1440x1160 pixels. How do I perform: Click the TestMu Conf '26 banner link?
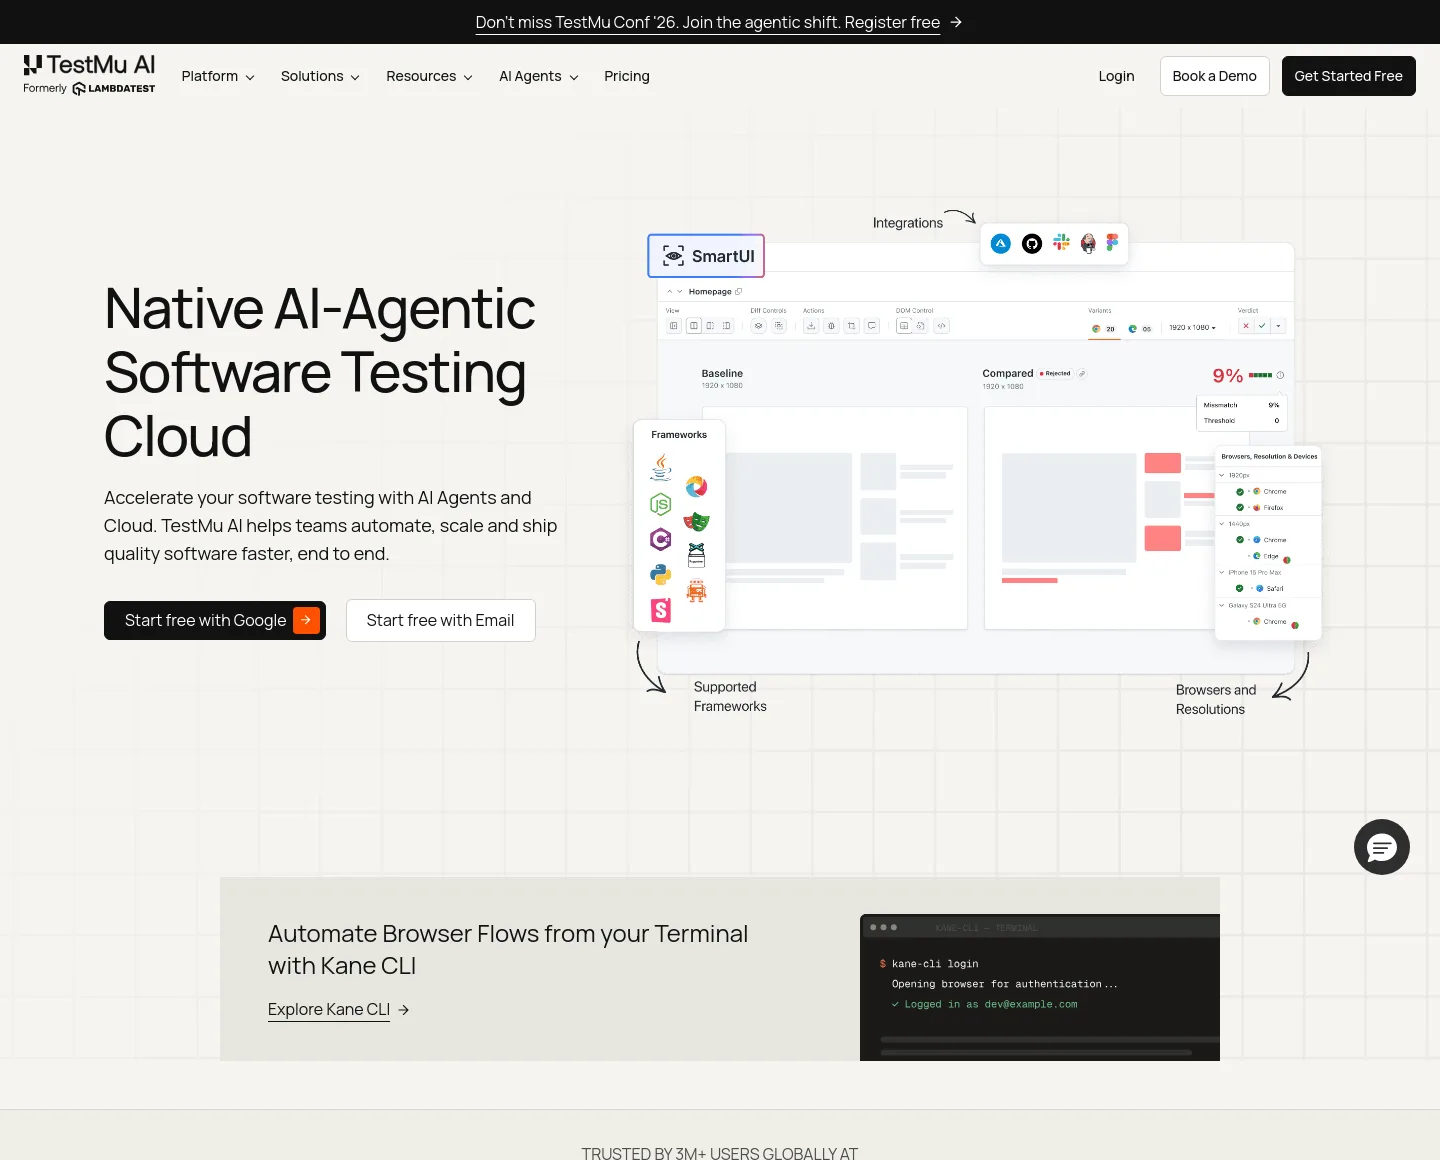click(x=707, y=22)
